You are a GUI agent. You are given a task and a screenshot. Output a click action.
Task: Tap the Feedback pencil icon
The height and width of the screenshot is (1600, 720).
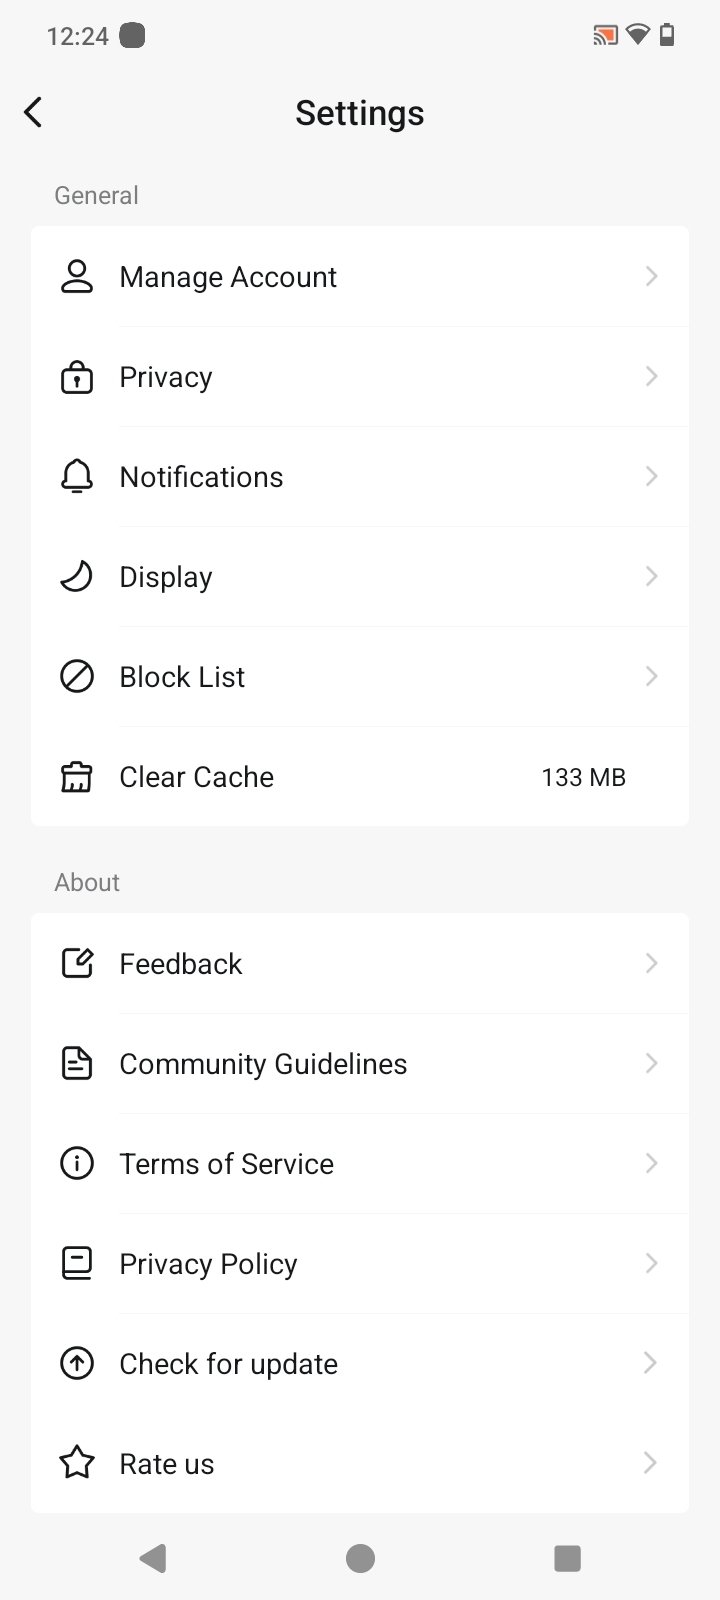(77, 964)
